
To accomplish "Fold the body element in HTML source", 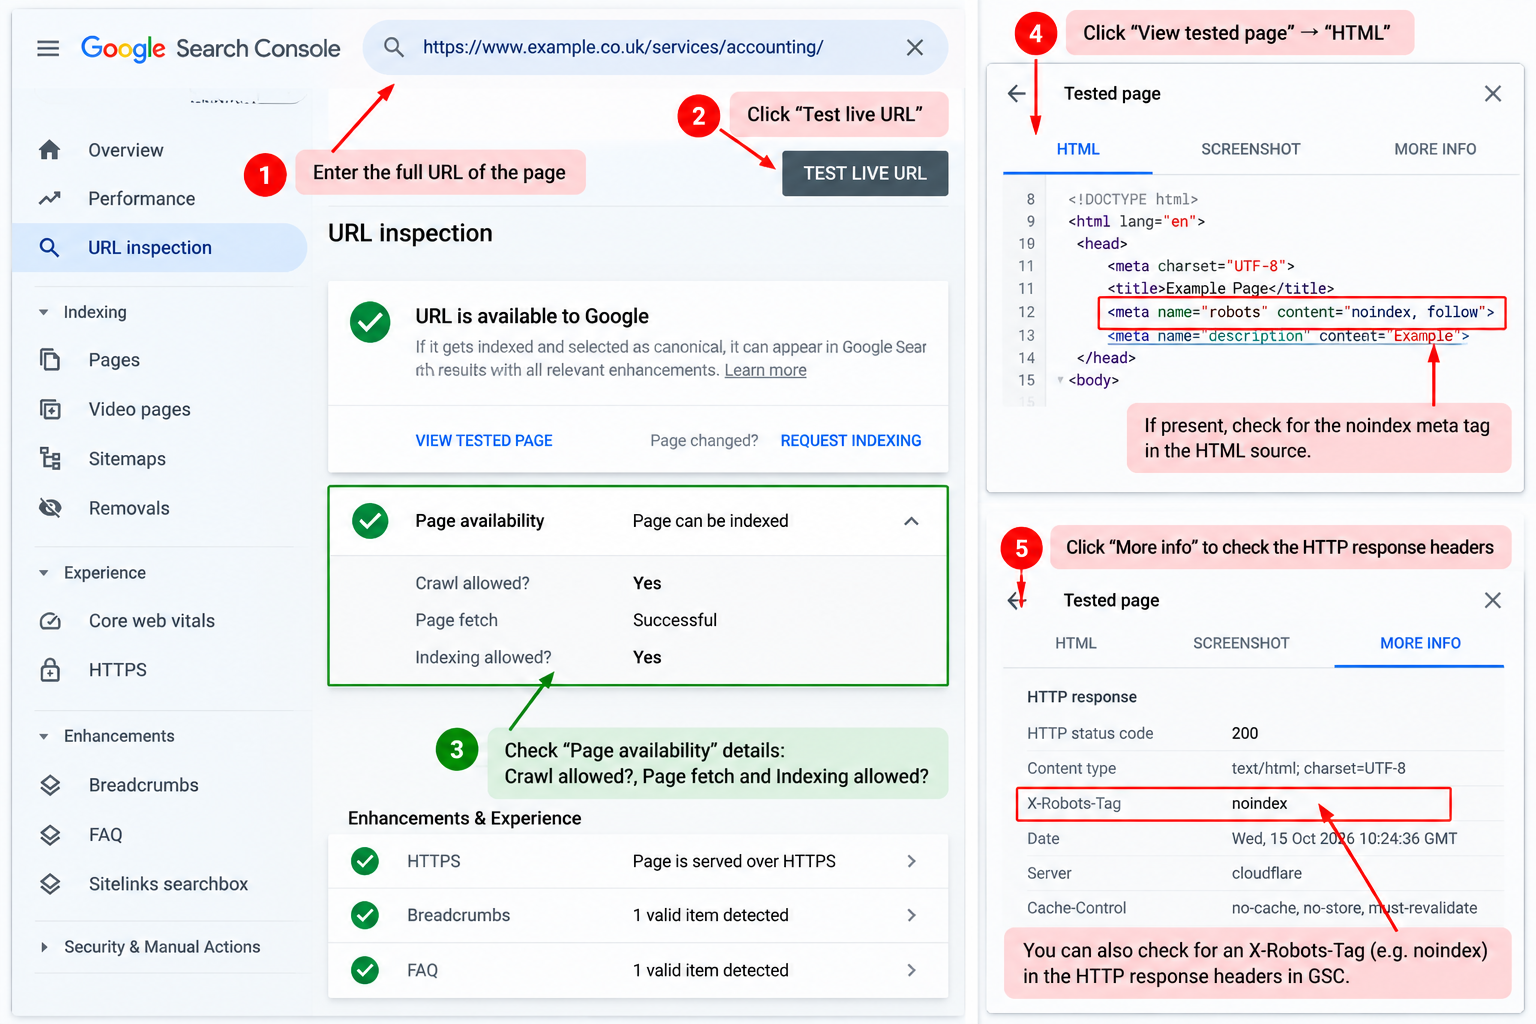I will click(1060, 380).
